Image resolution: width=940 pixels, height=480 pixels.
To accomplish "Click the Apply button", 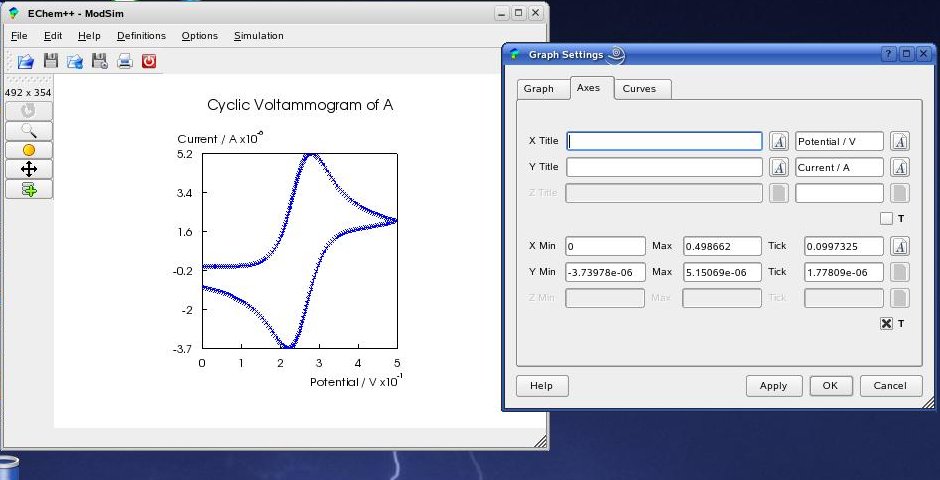I will tap(773, 386).
